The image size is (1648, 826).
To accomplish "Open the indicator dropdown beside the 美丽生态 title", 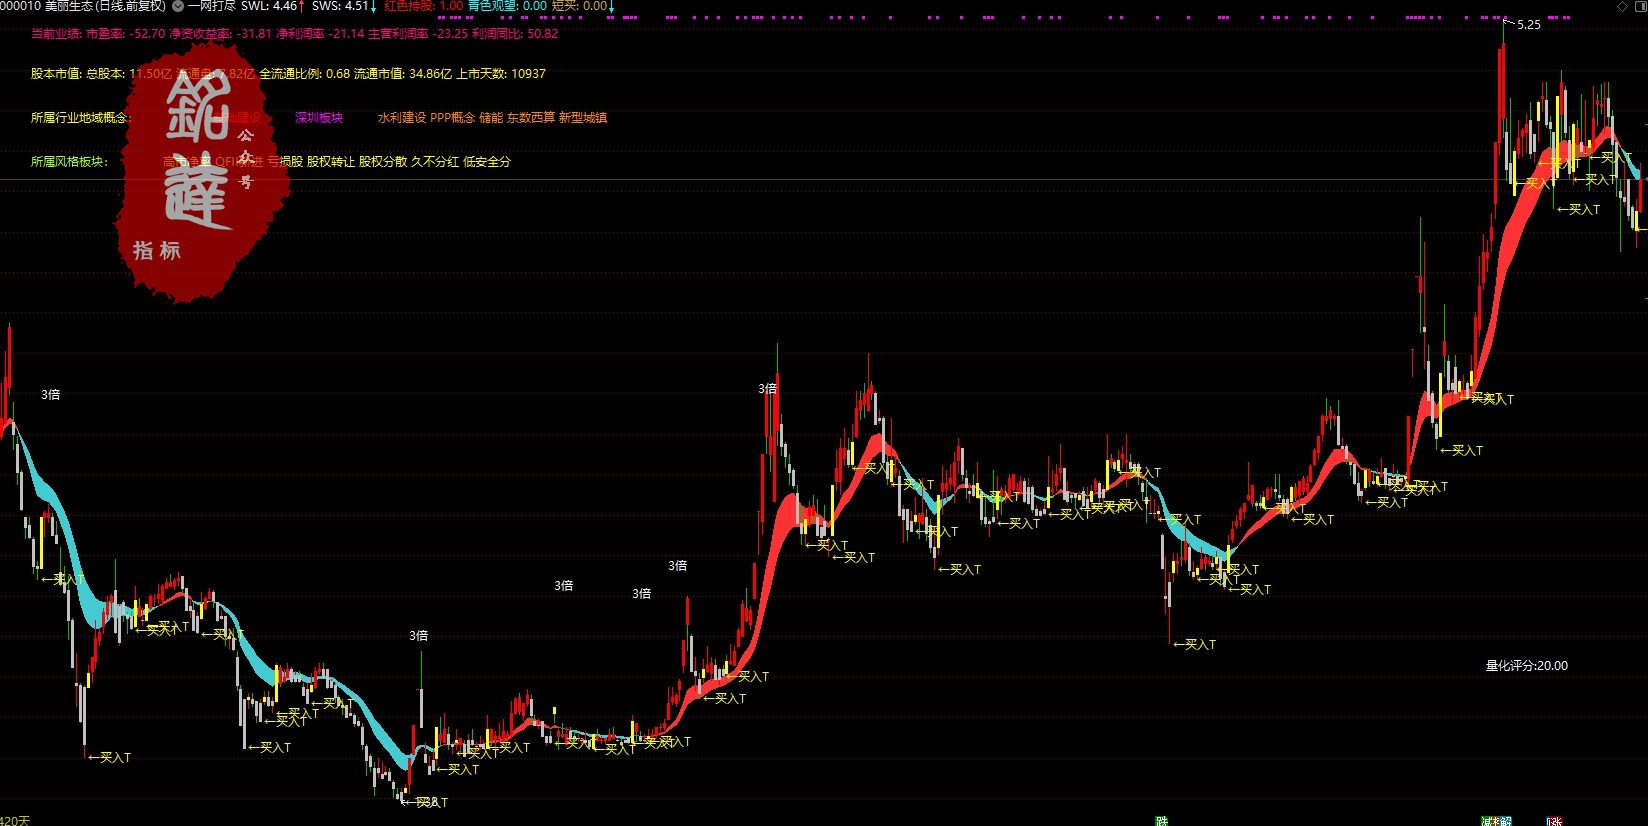I will click(178, 6).
